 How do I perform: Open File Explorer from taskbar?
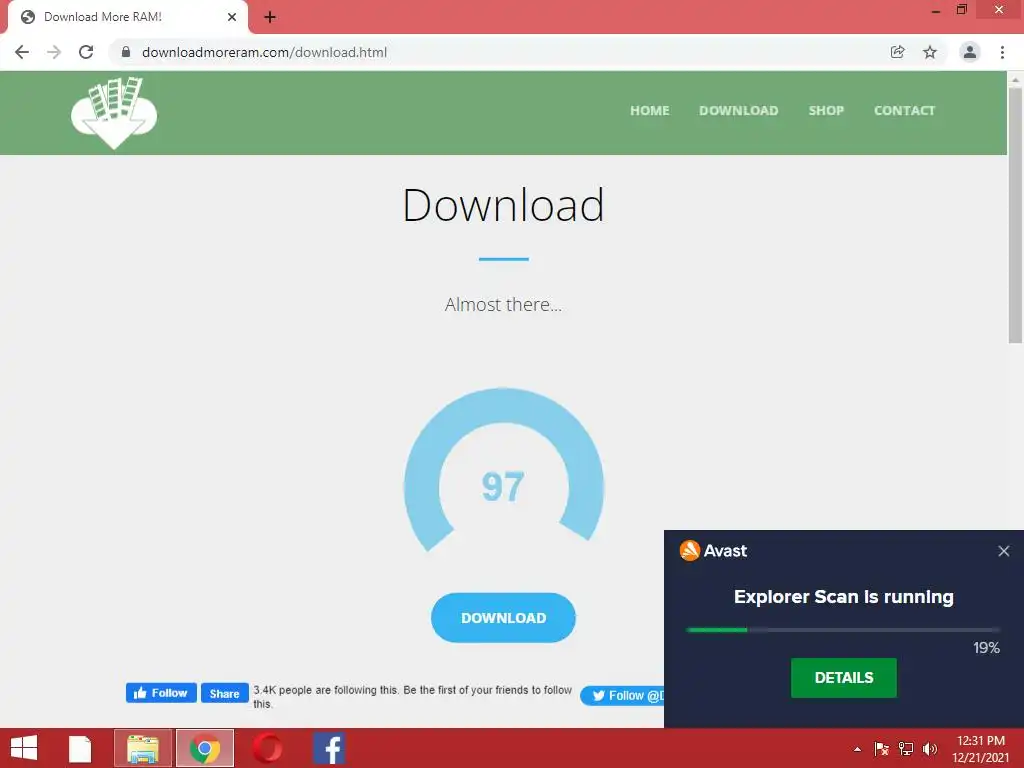143,748
